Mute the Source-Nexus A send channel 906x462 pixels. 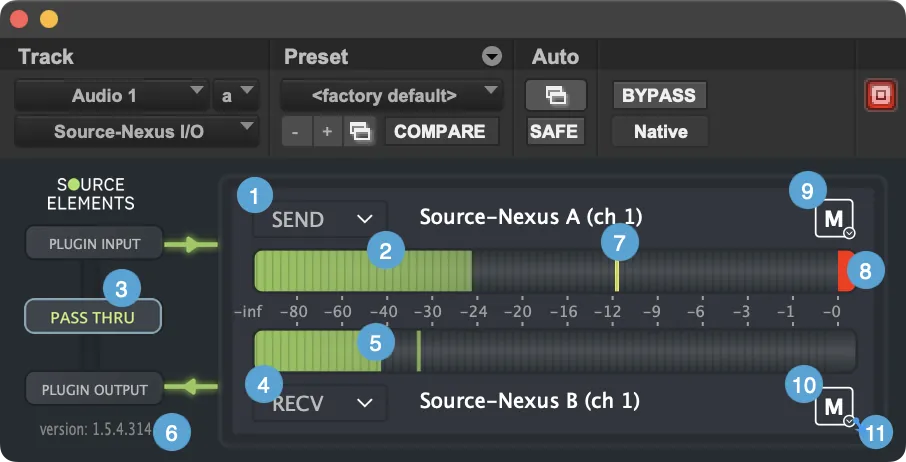[834, 218]
